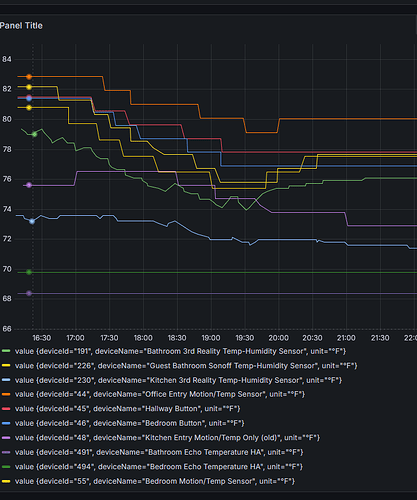Select the Bedroom Button legend entry
This screenshot has height=500, width=417.
(130, 423)
